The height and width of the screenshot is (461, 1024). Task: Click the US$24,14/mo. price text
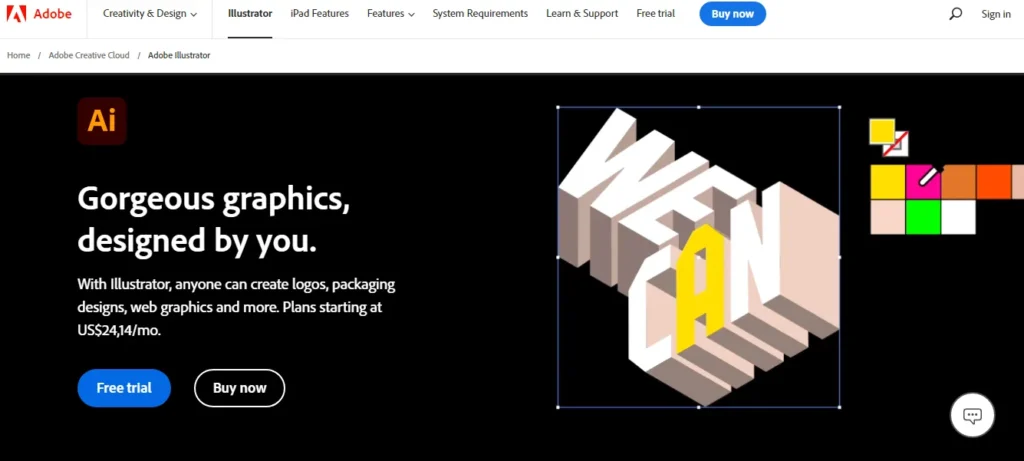119,330
